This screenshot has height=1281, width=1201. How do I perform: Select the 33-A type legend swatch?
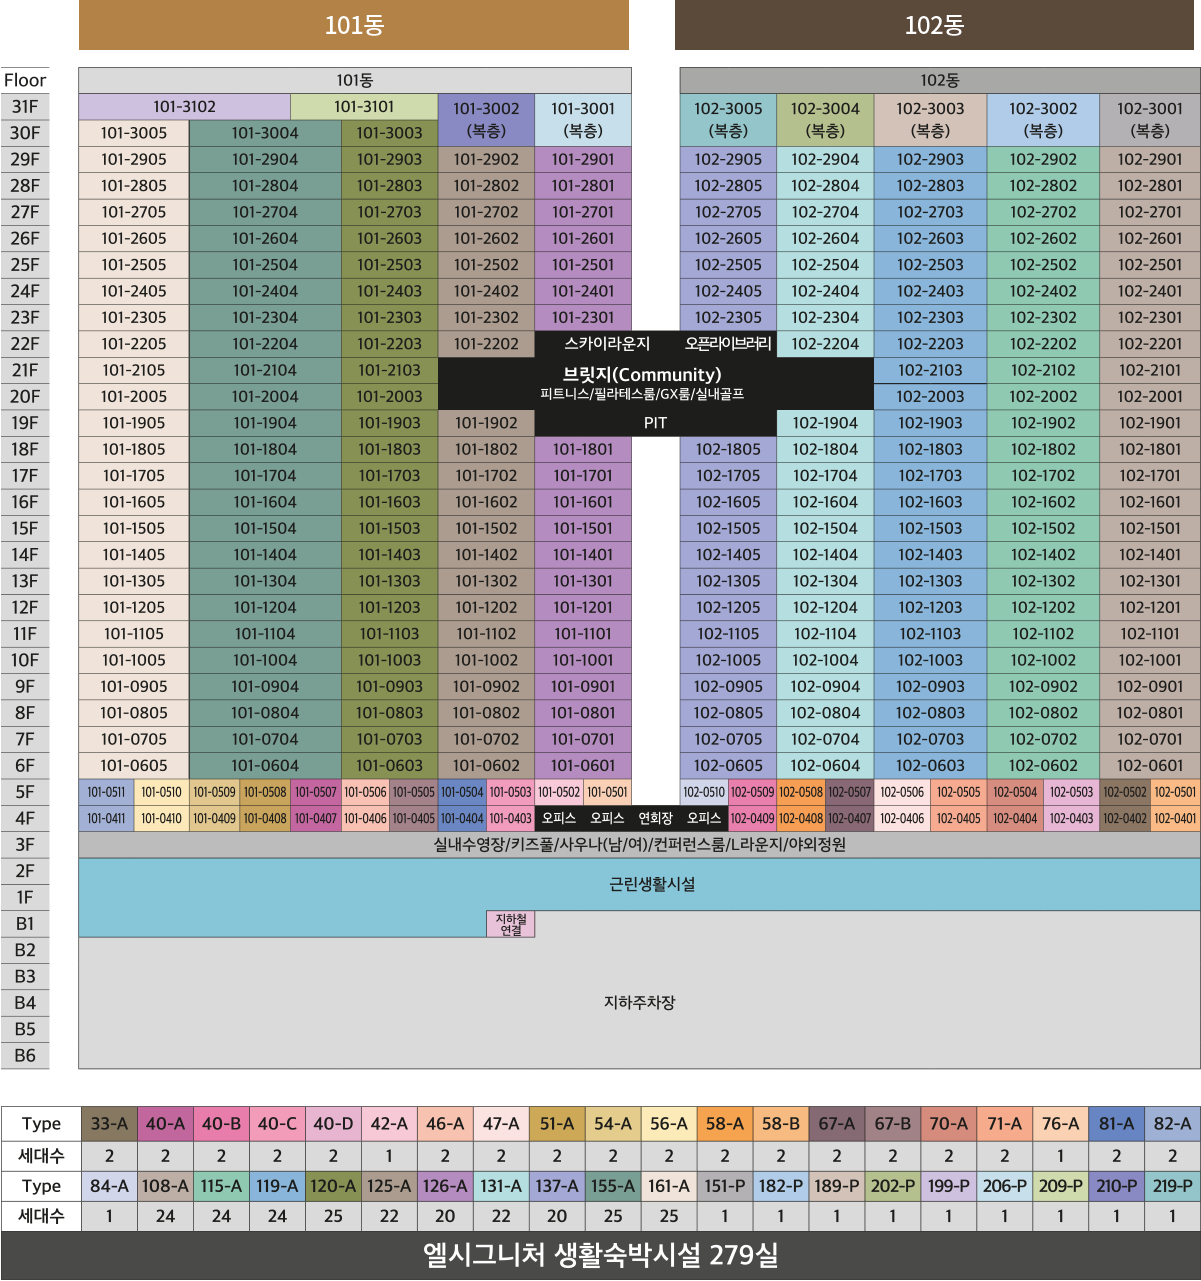109,1124
